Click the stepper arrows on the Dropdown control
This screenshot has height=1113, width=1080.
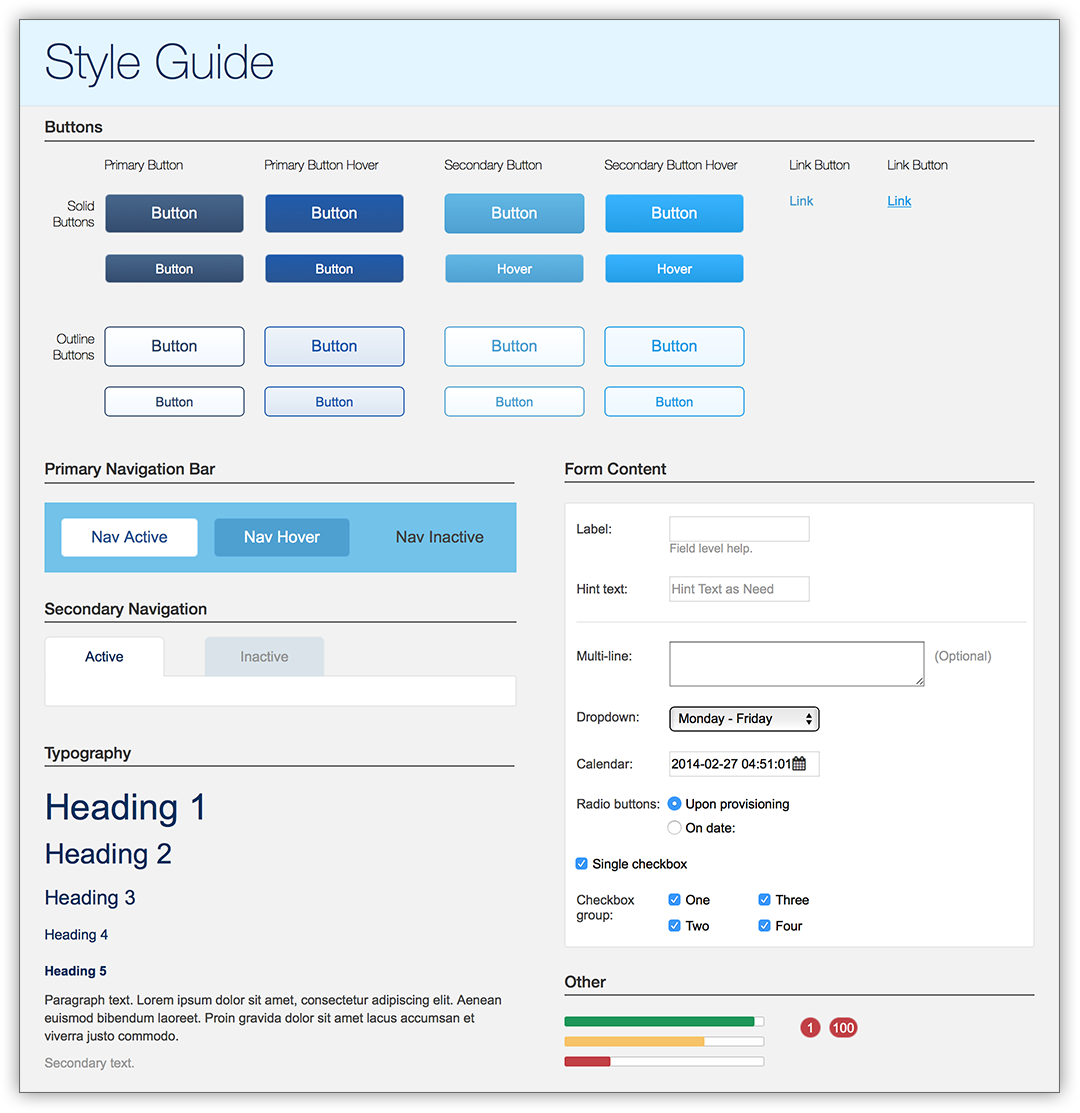(x=810, y=718)
